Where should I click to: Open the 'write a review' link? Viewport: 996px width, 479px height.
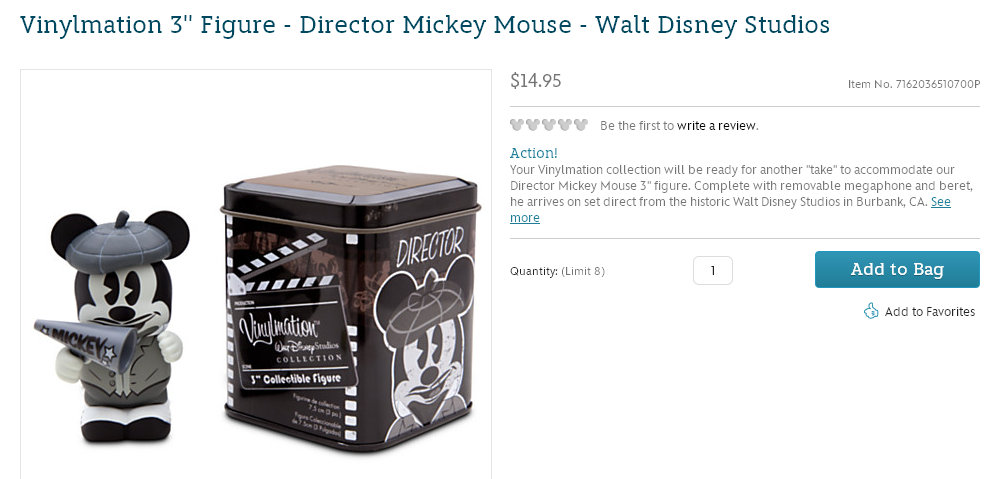pyautogui.click(x=717, y=126)
